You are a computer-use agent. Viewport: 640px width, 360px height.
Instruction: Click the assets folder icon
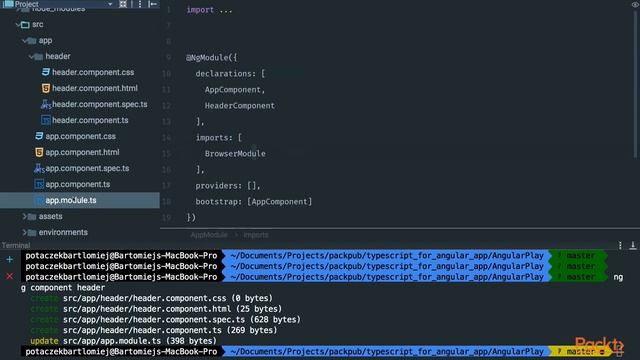point(32,216)
